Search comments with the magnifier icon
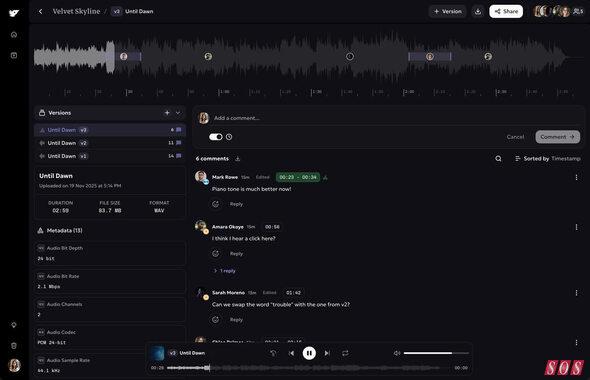Screen dimensions: 590x380 (498, 159)
